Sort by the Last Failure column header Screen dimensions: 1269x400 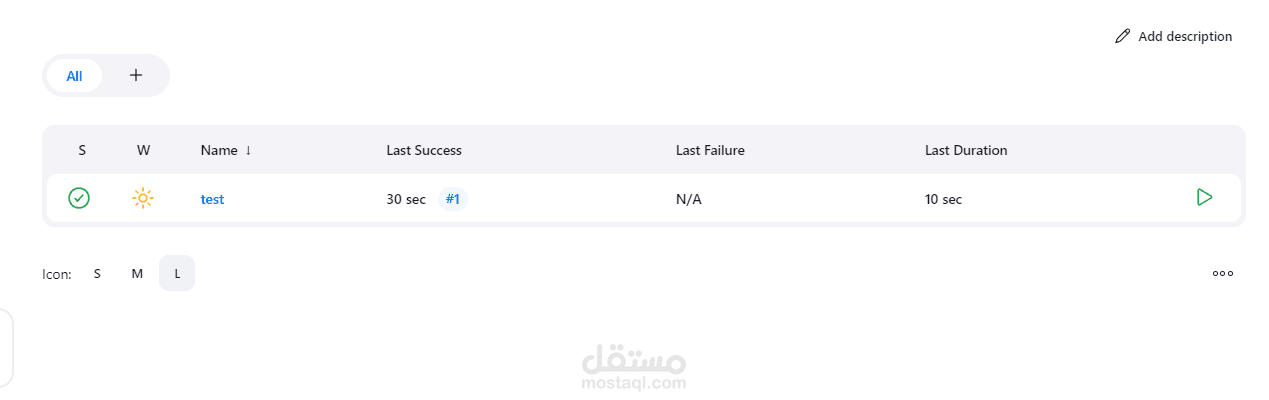click(x=710, y=150)
